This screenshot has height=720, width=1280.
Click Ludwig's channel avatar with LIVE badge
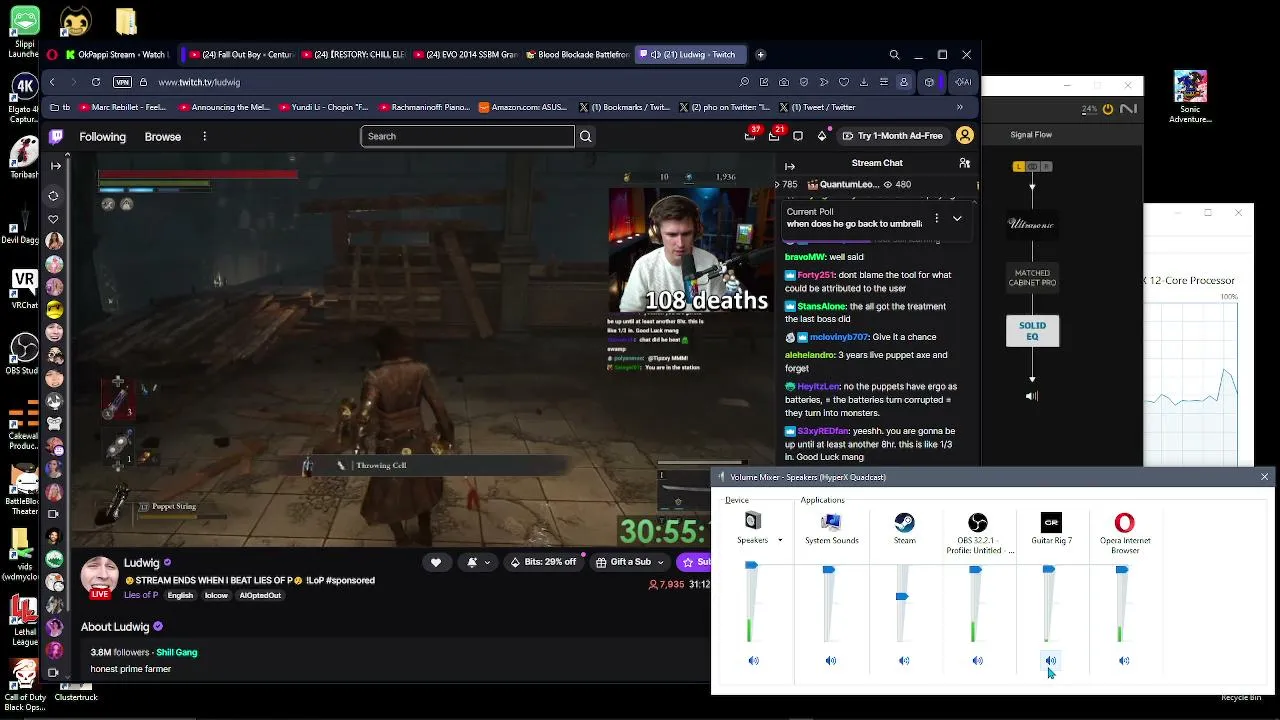coord(100,579)
